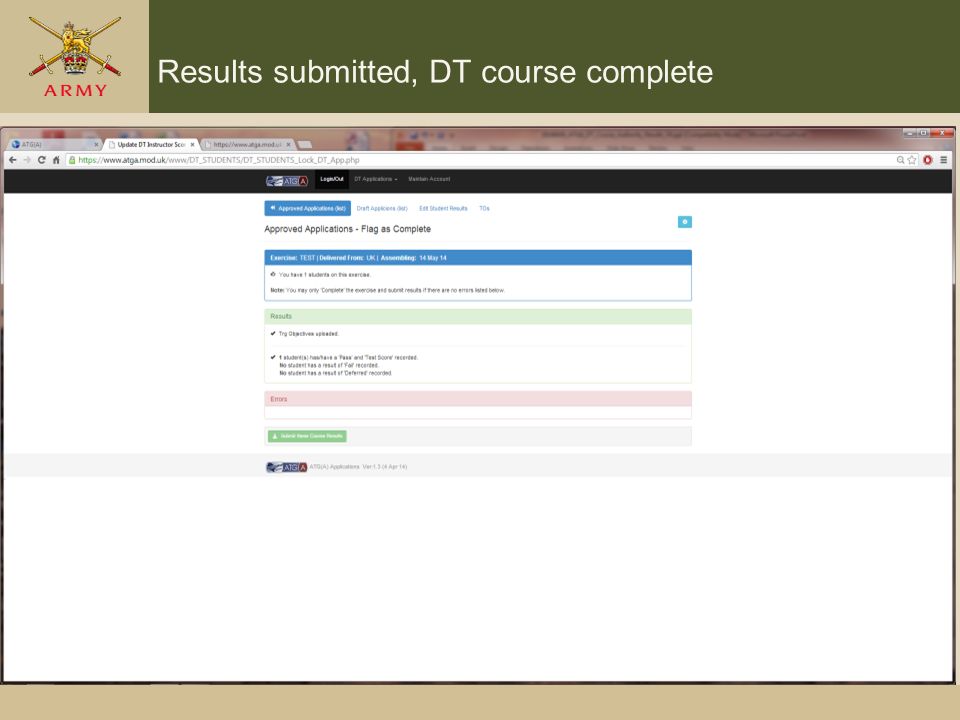The image size is (960, 720).
Task: Close the Update DT Instructor Scor tab
Action: click(x=192, y=144)
